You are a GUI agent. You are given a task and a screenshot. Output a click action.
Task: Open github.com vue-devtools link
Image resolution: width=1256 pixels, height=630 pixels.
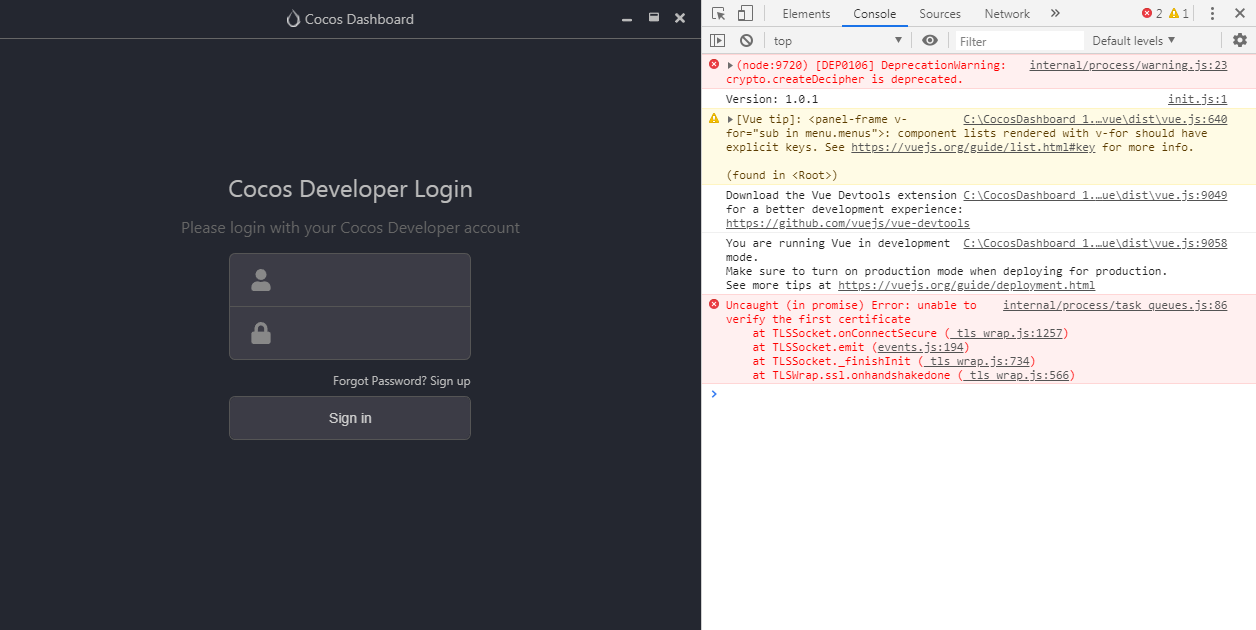tap(848, 223)
